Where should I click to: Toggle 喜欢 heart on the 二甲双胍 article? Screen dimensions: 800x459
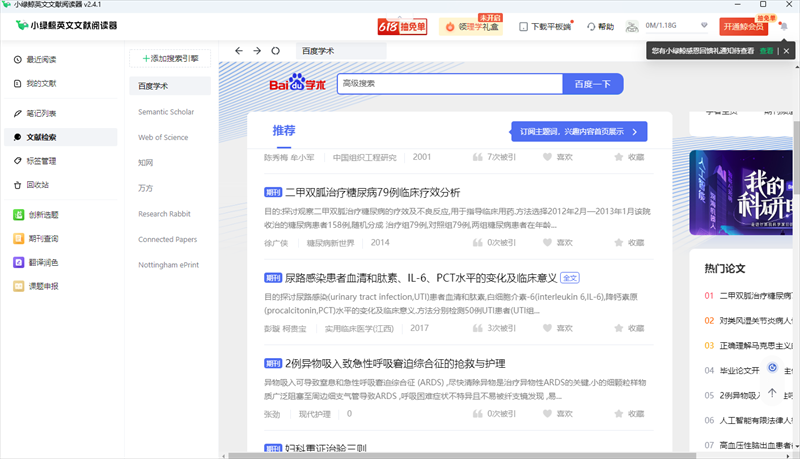(x=547, y=242)
